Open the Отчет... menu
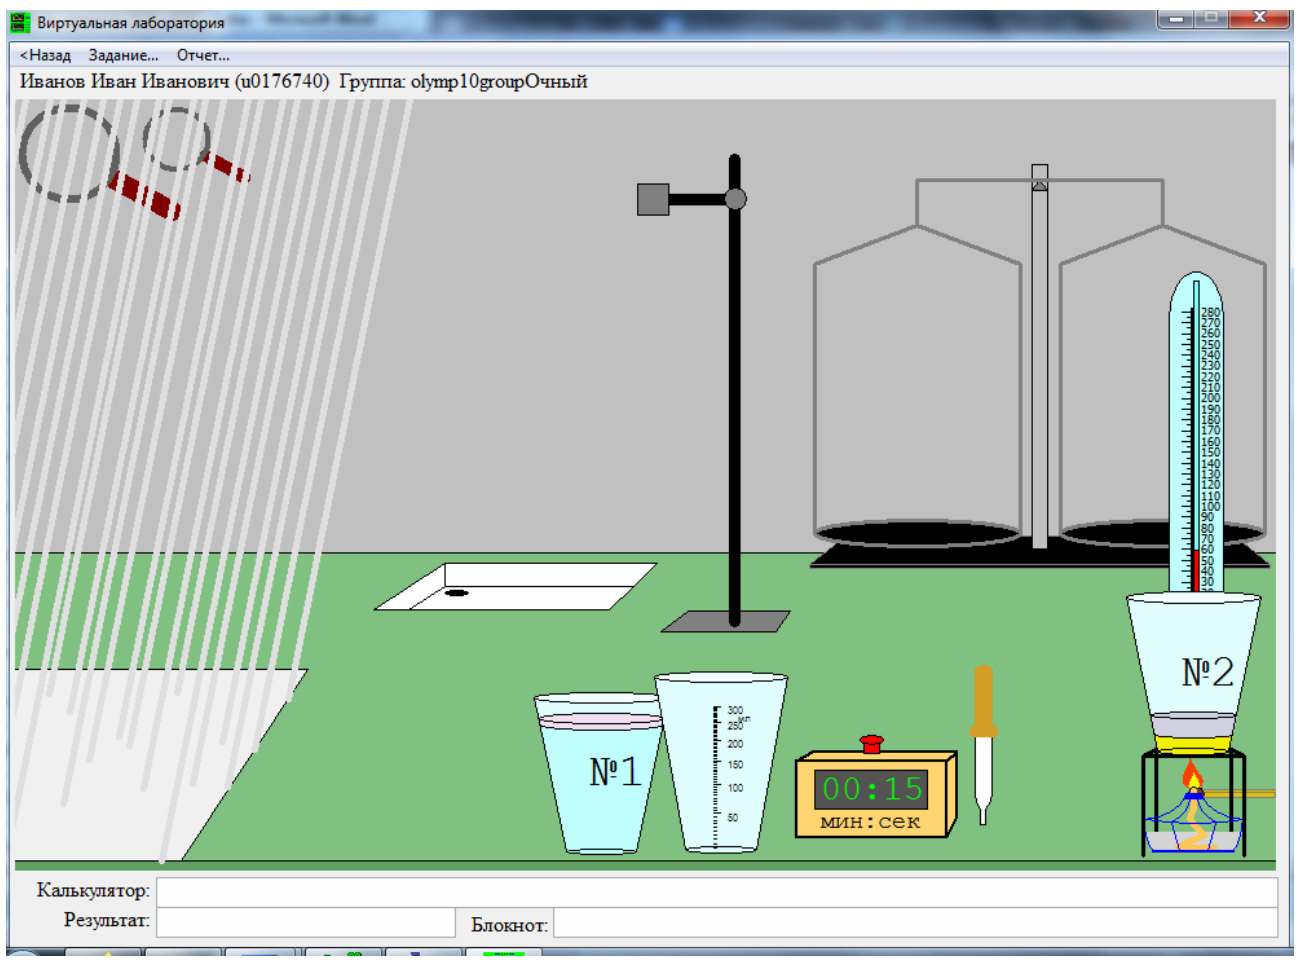1301x967 pixels. pyautogui.click(x=203, y=55)
